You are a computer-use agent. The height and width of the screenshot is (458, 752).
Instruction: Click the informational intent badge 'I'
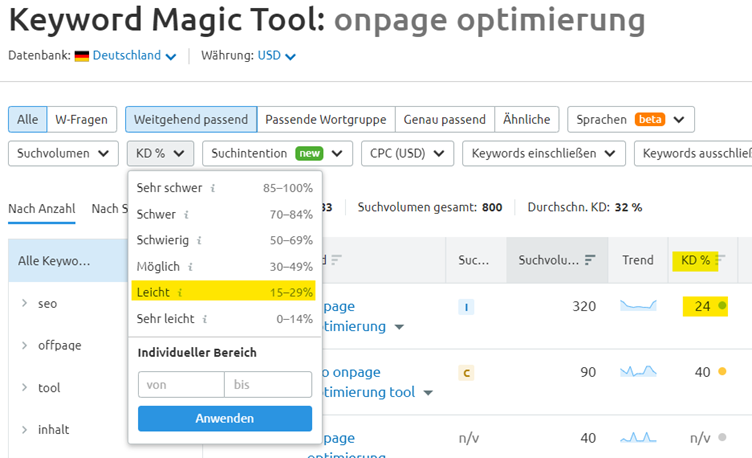tap(466, 307)
